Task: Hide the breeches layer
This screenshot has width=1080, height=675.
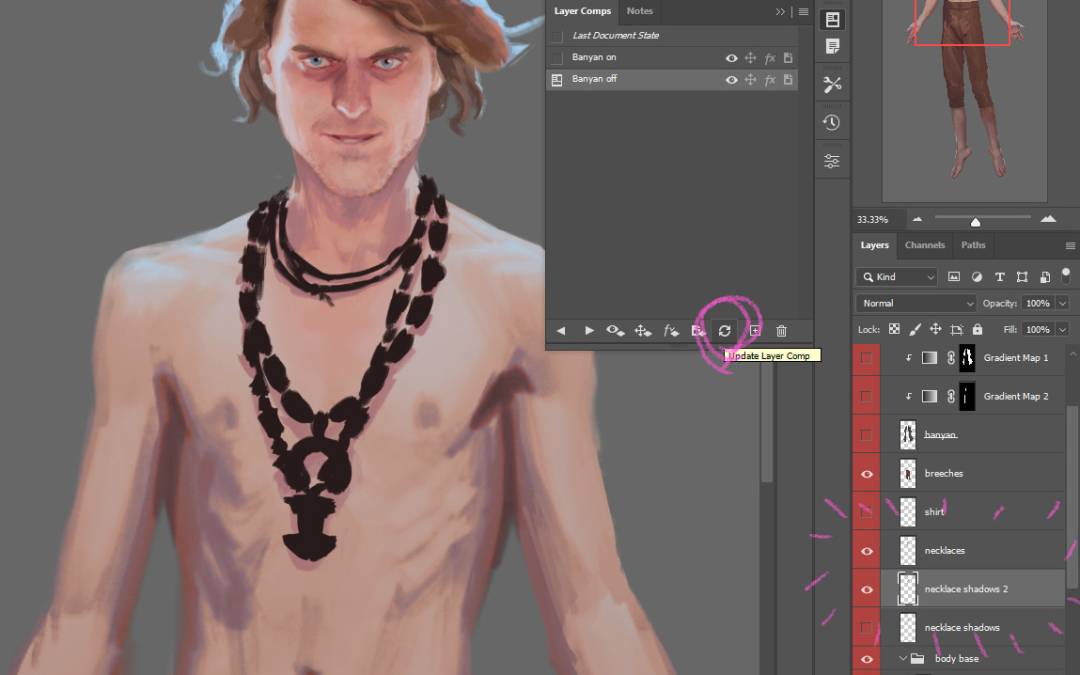Action: click(866, 474)
